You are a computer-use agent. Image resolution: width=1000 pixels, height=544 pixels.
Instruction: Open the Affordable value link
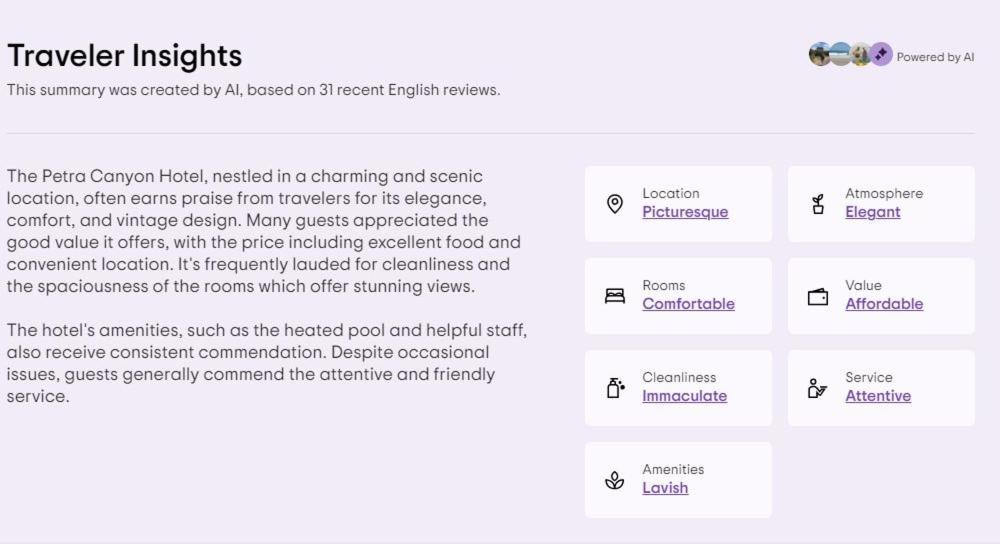click(x=884, y=304)
